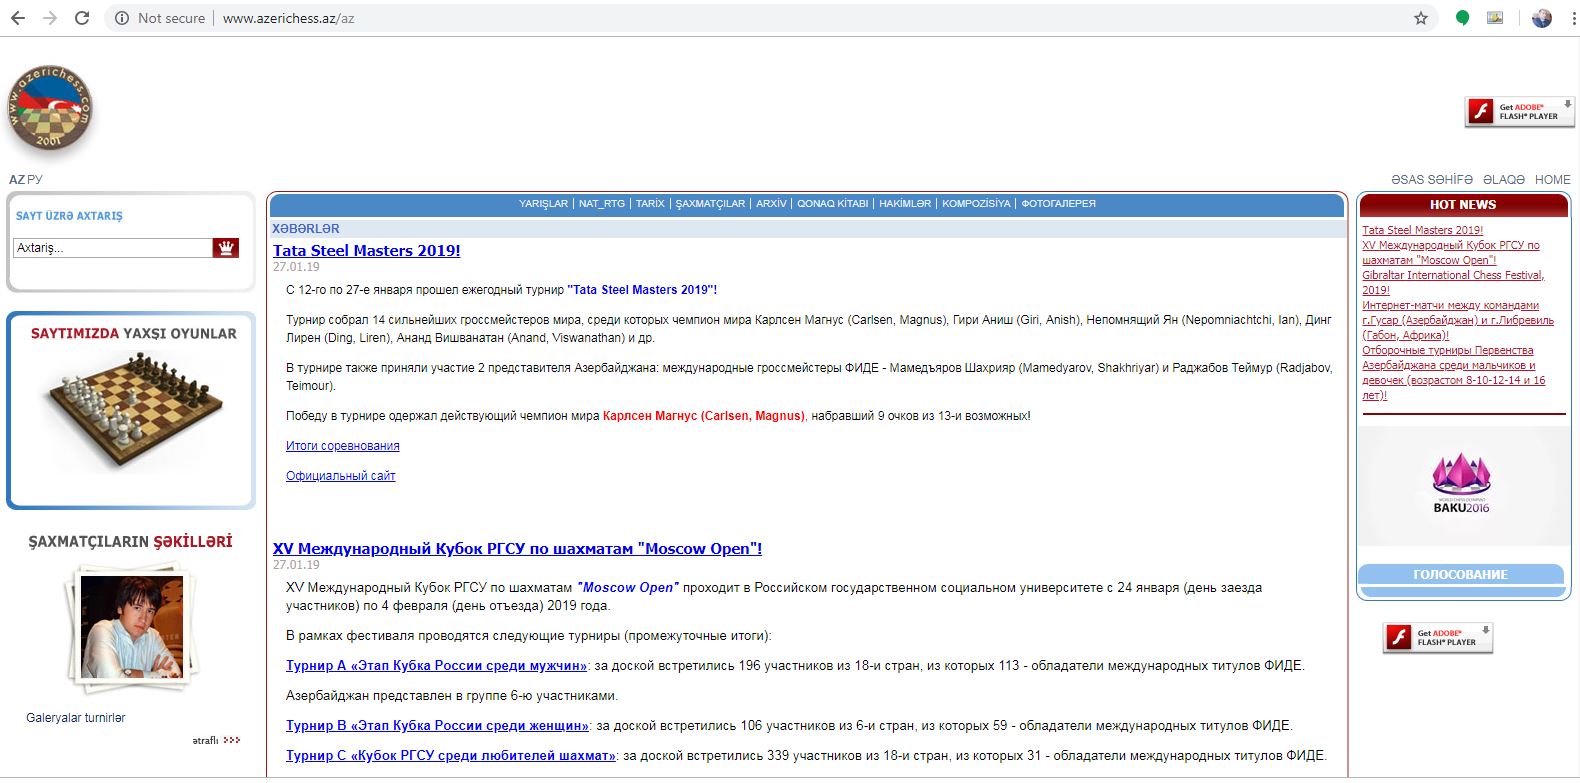Click the ətraflı red arrows link
This screenshot has height=783, width=1580.
click(216, 740)
